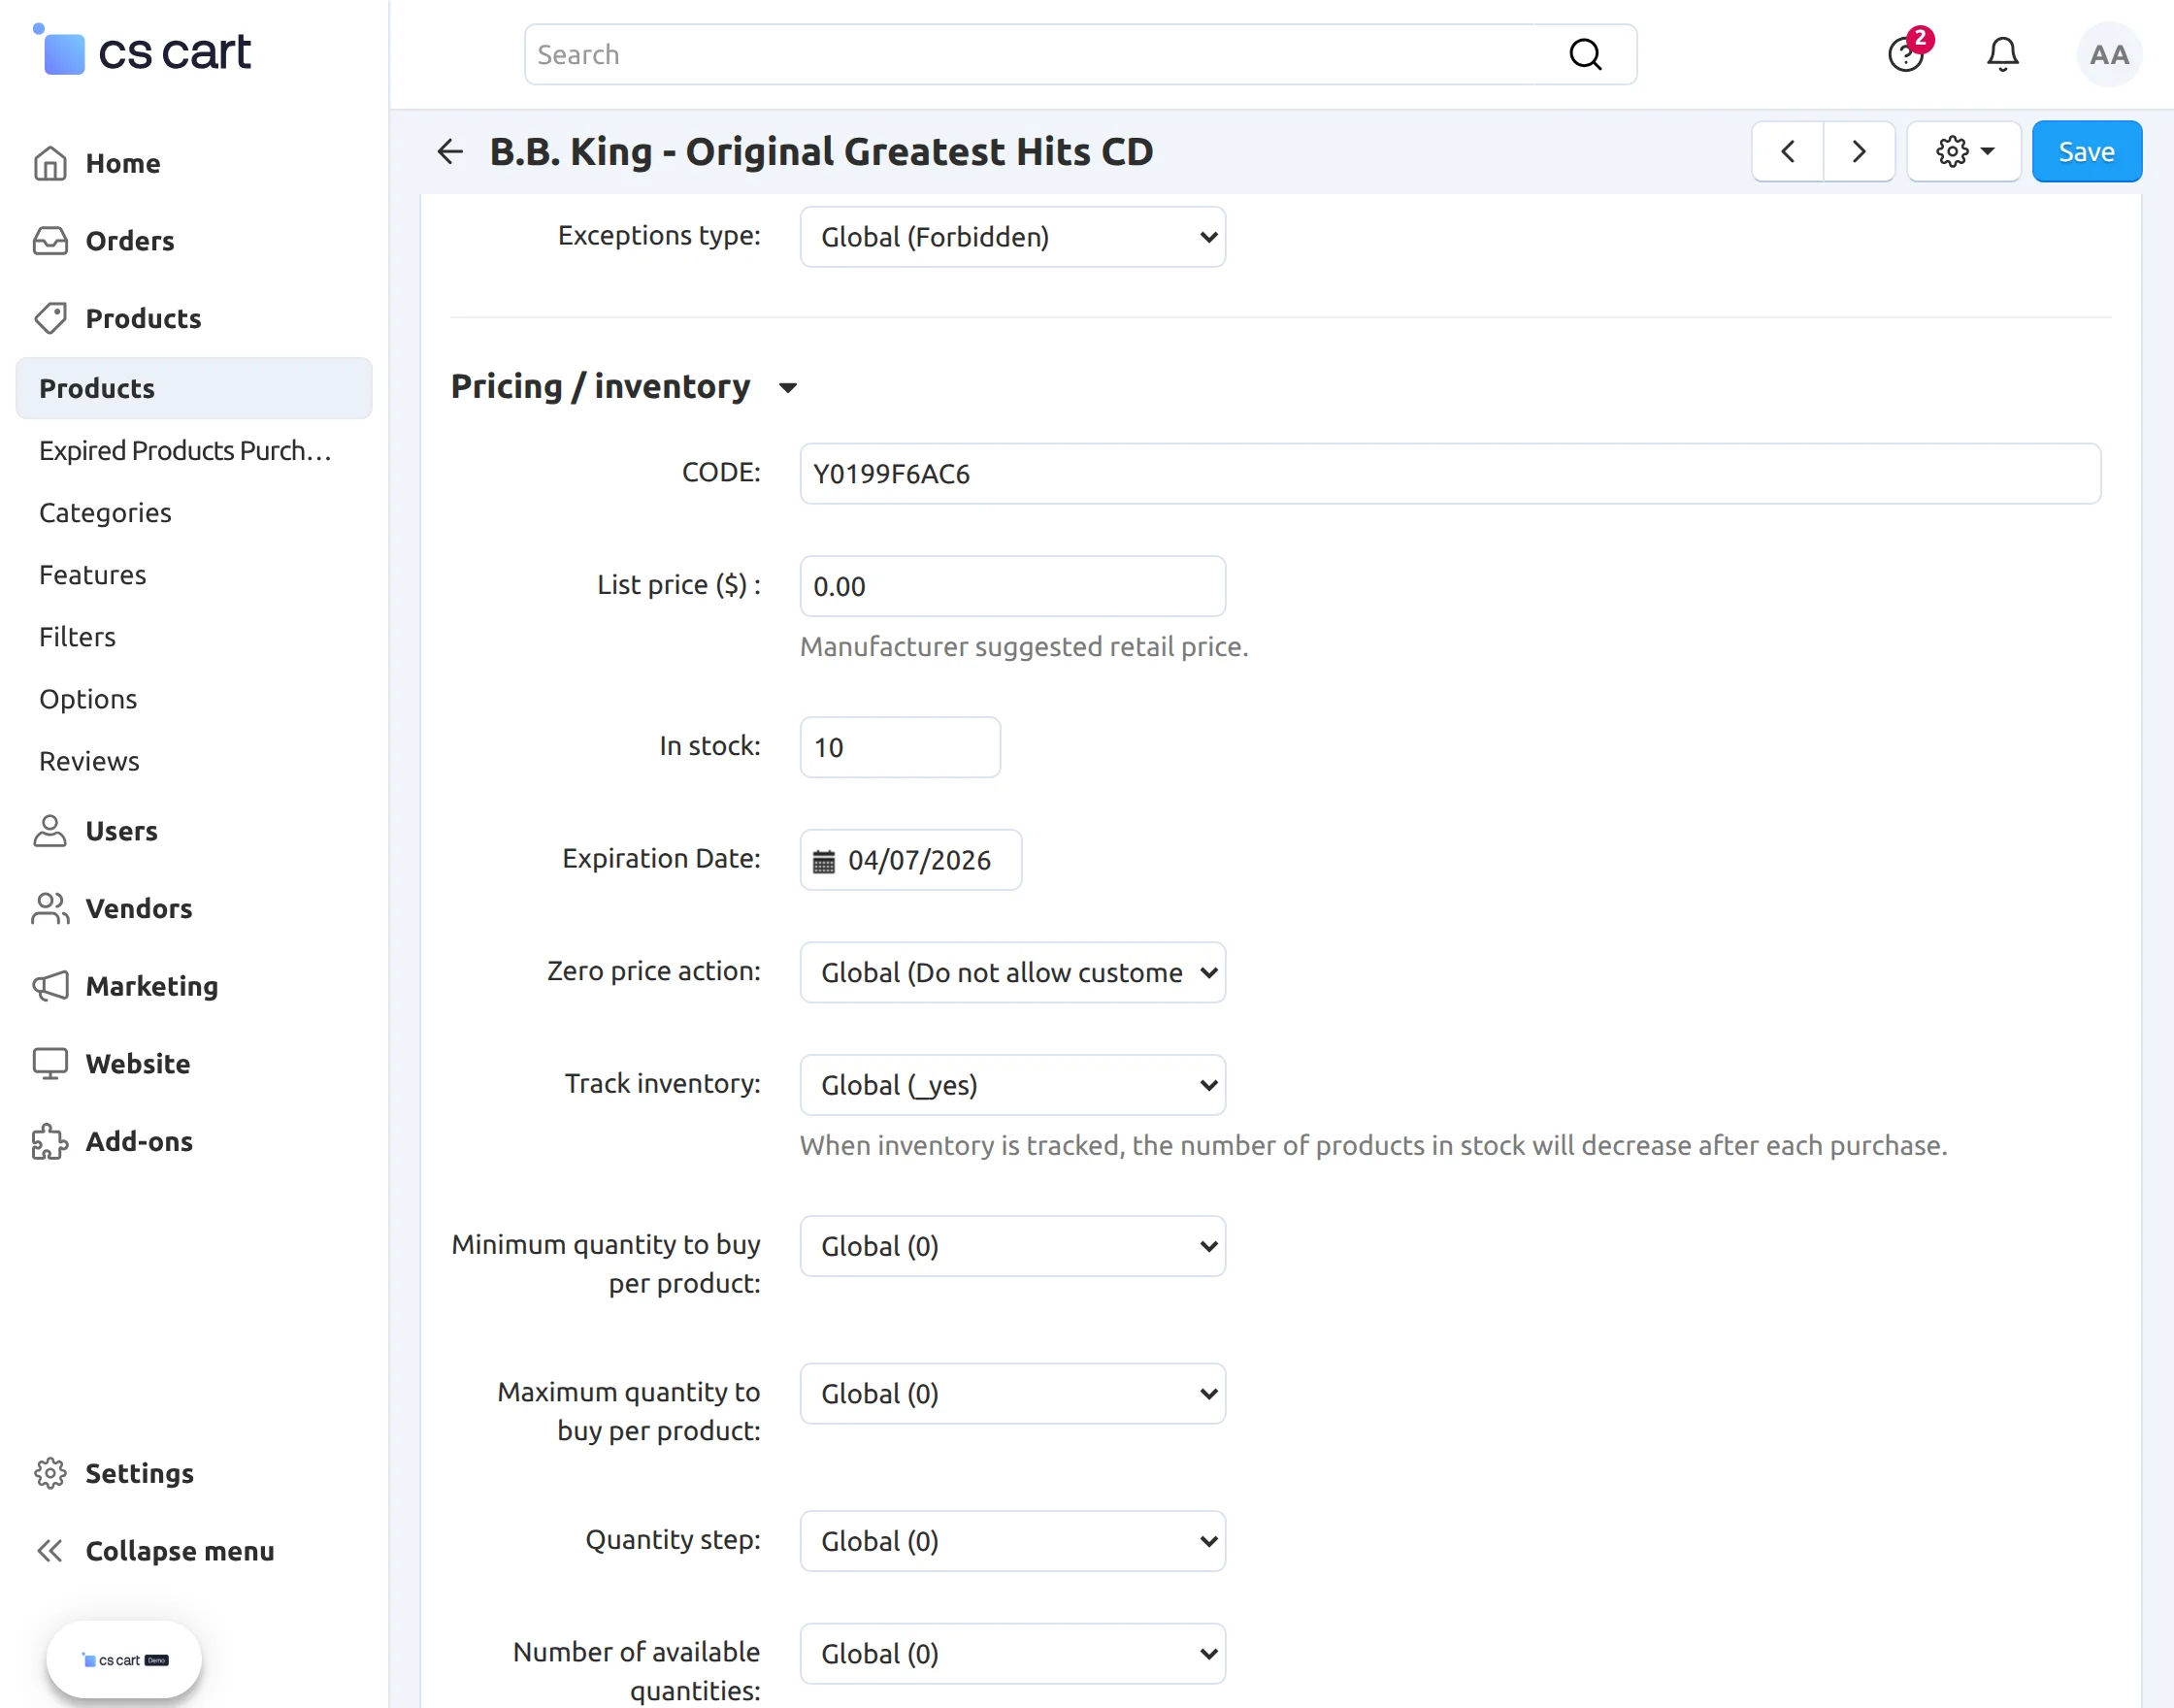Click the Orders inbox icon
Screen dimensions: 2174x1708
click(50, 241)
